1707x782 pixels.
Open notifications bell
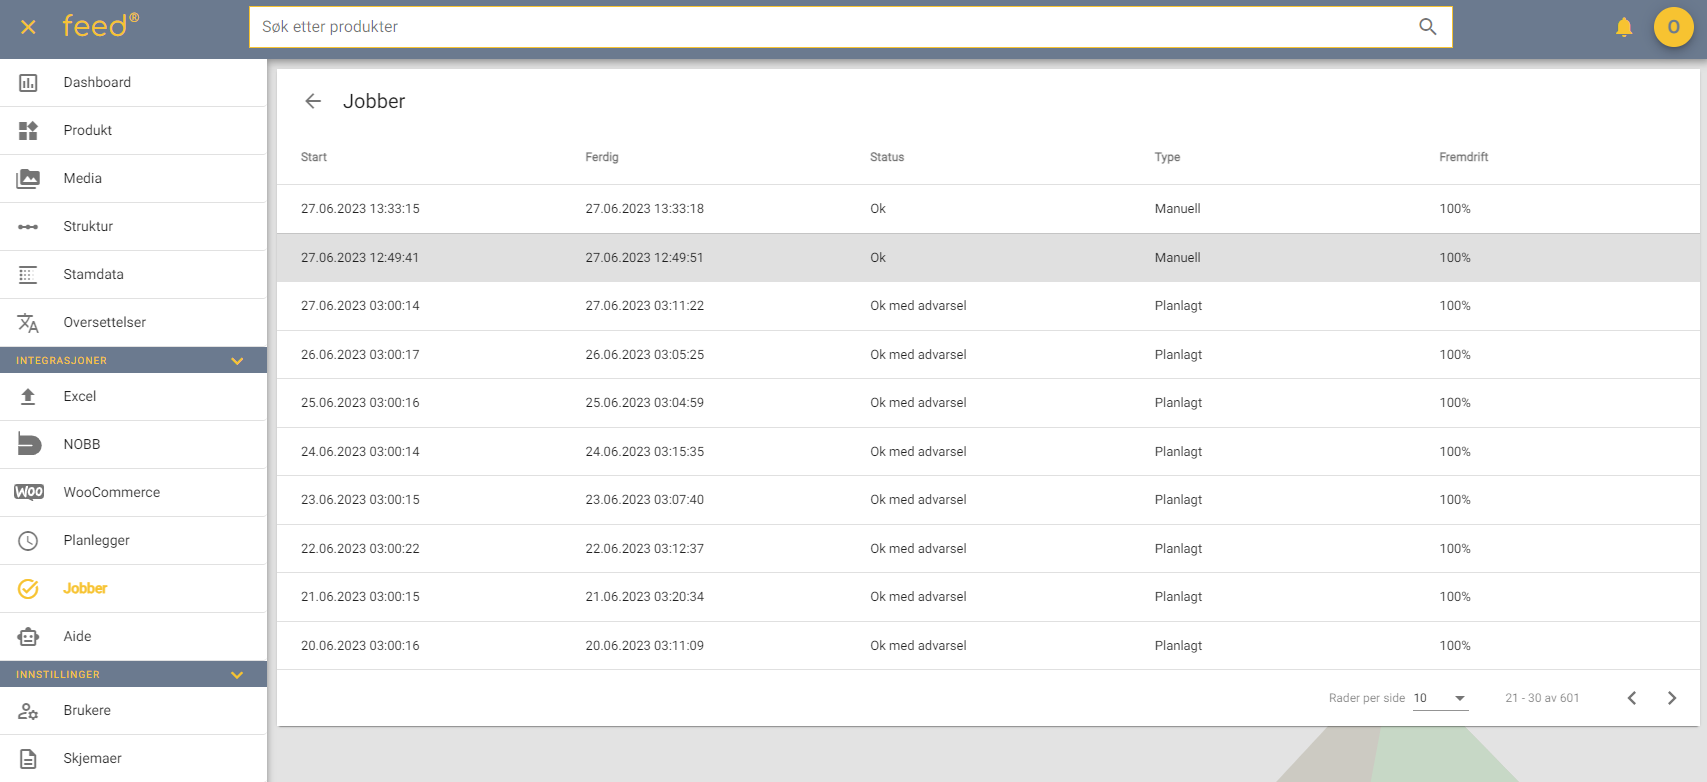point(1624,27)
